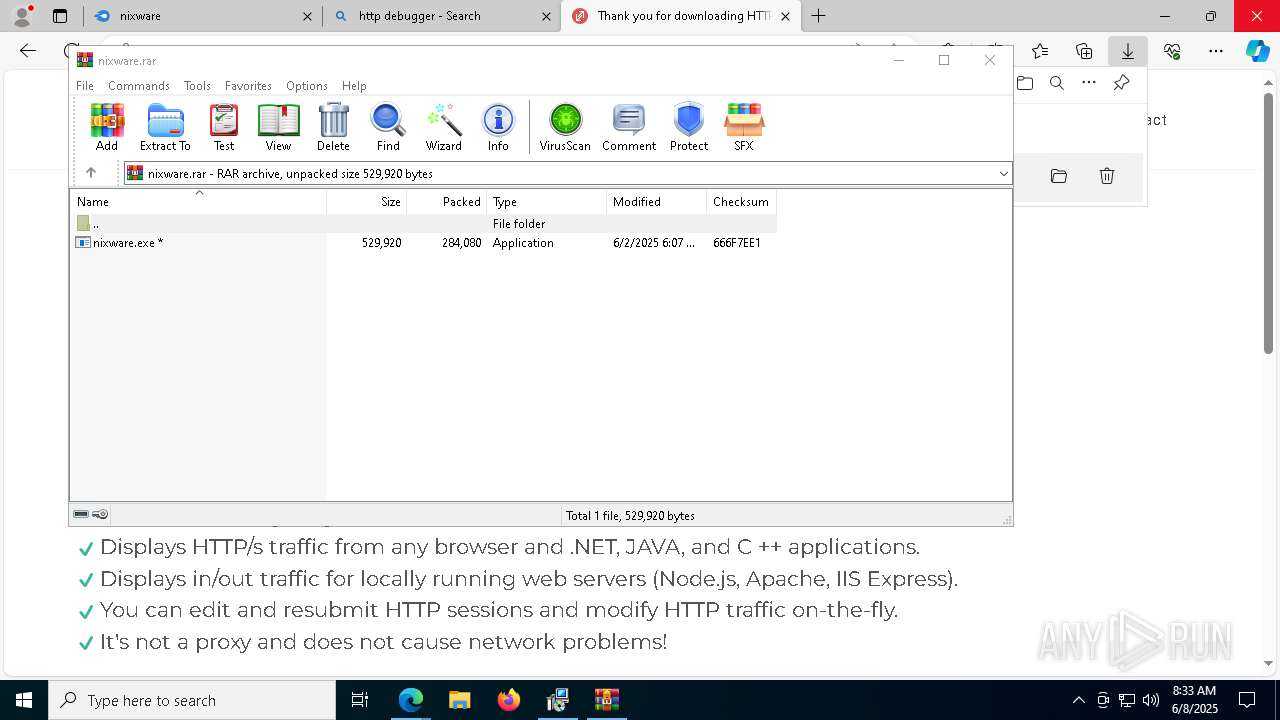Open Task View on taskbar
1280x720 pixels.
point(360,700)
